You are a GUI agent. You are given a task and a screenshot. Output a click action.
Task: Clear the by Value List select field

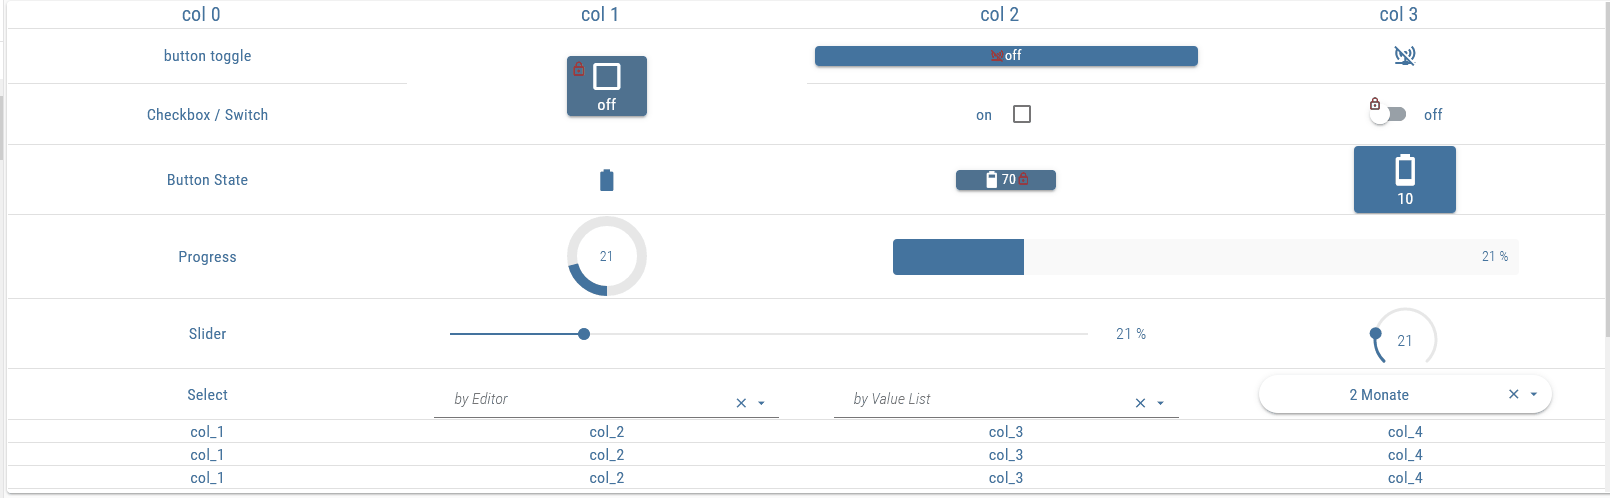(x=1140, y=403)
